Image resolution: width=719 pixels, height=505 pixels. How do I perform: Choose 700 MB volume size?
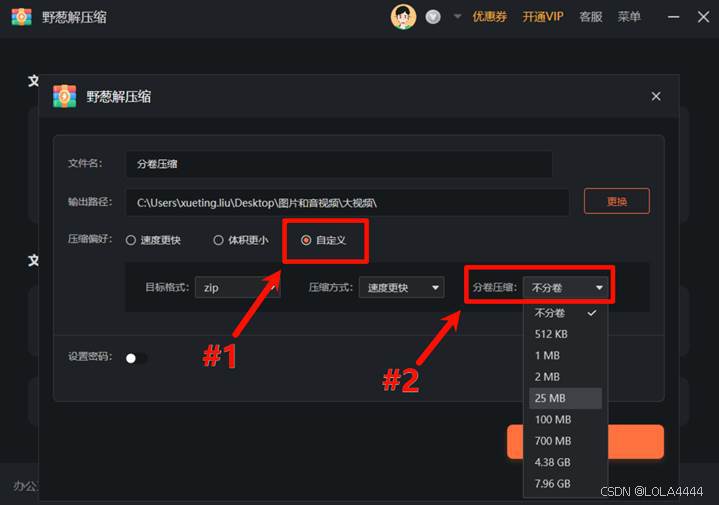pos(565,441)
